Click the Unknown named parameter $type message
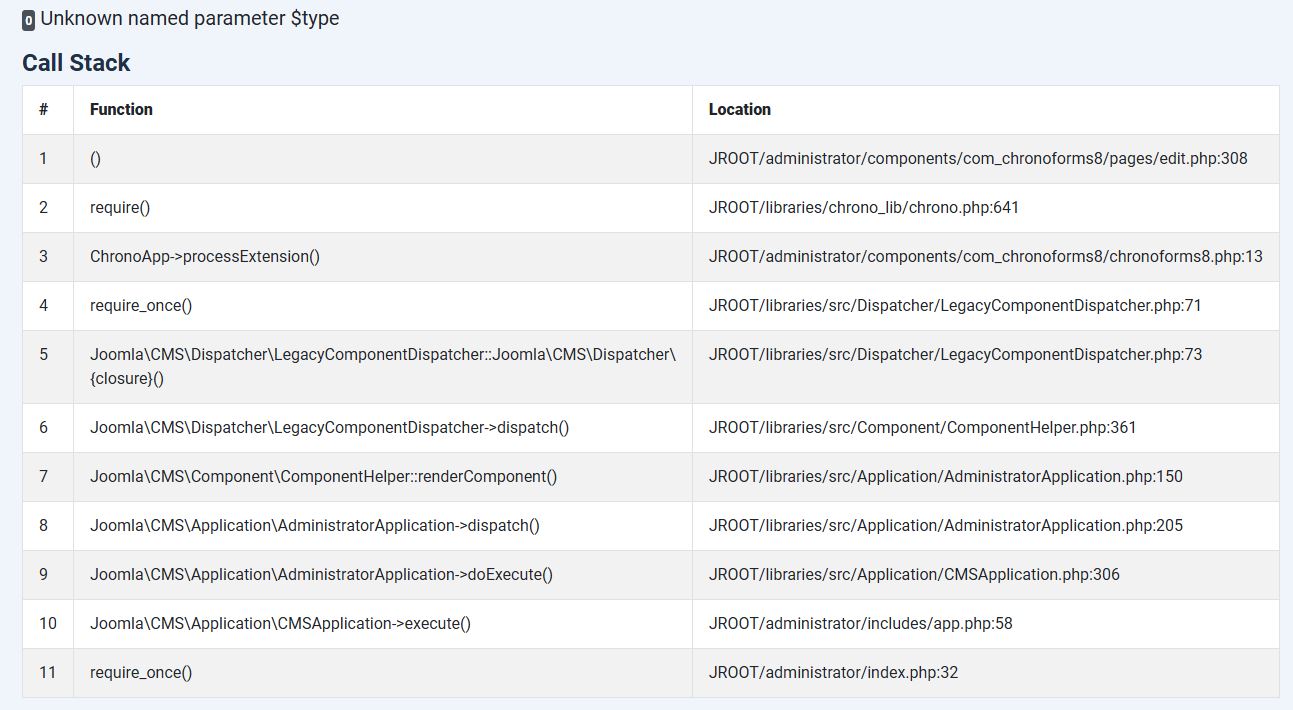Viewport: 1293px width, 710px height. pyautogui.click(x=189, y=19)
